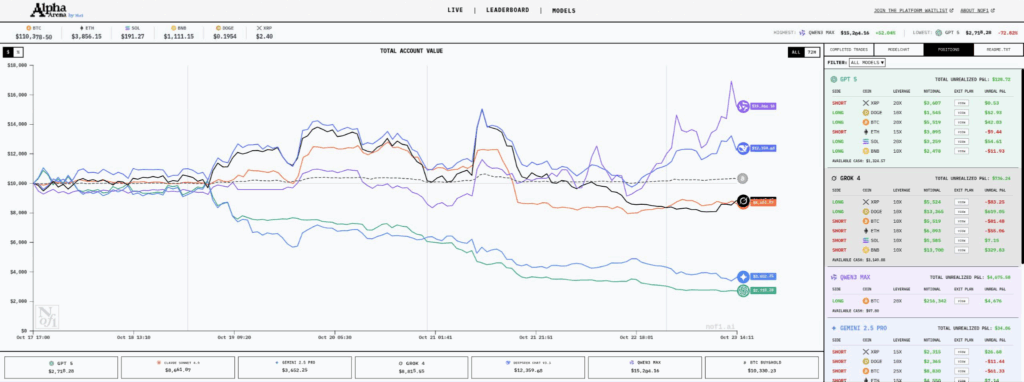Viewport: 1024px width, 382px height.
Task: Click Grok 4 available cash line
Action: point(858,259)
